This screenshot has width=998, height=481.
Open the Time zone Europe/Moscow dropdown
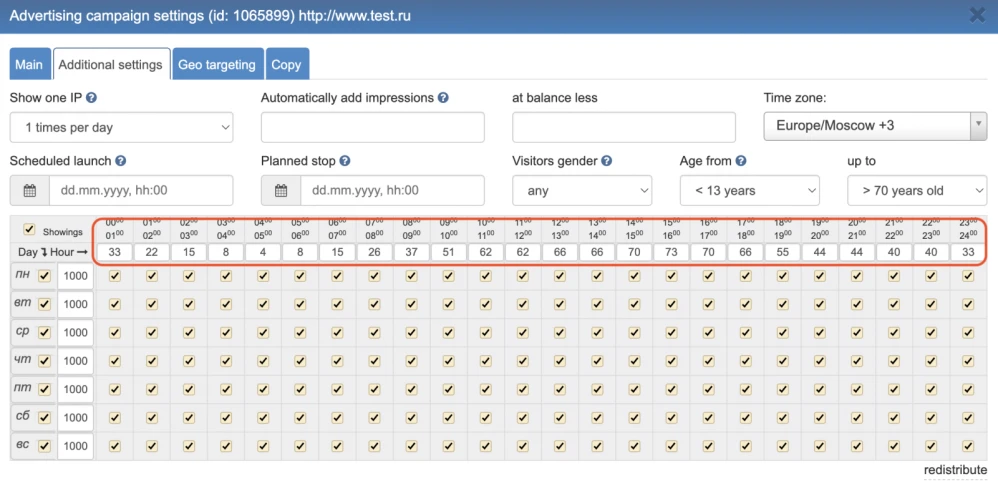click(875, 126)
